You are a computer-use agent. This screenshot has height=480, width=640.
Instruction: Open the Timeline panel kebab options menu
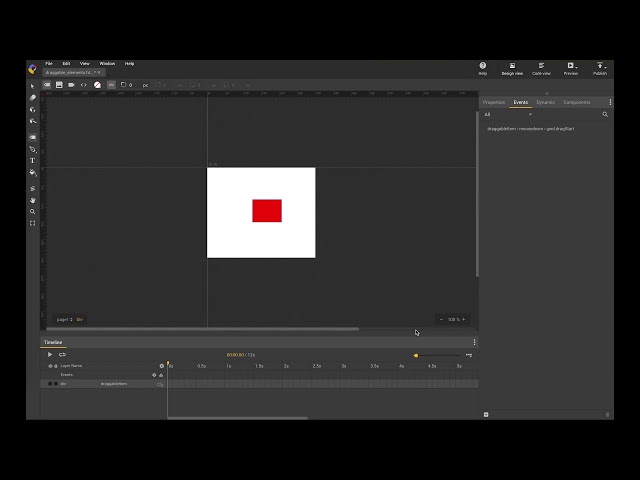tap(474, 342)
